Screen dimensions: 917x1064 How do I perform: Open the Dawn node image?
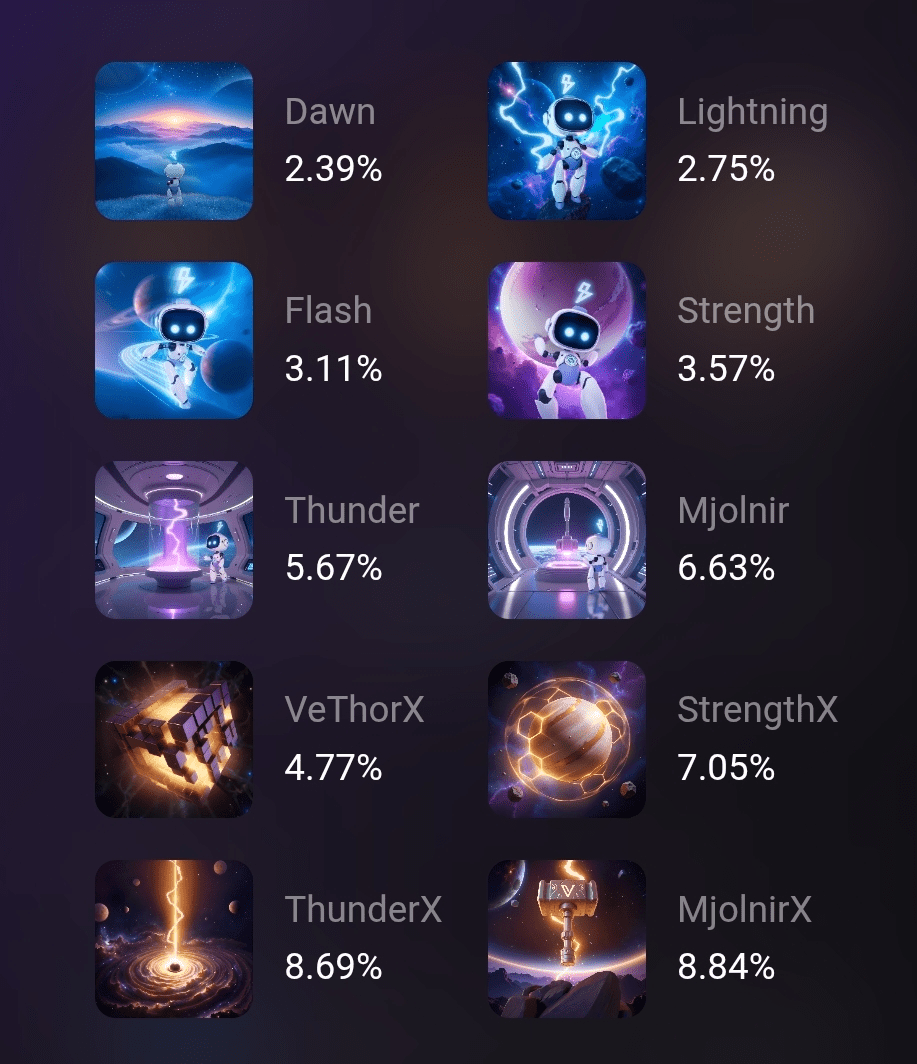click(174, 140)
